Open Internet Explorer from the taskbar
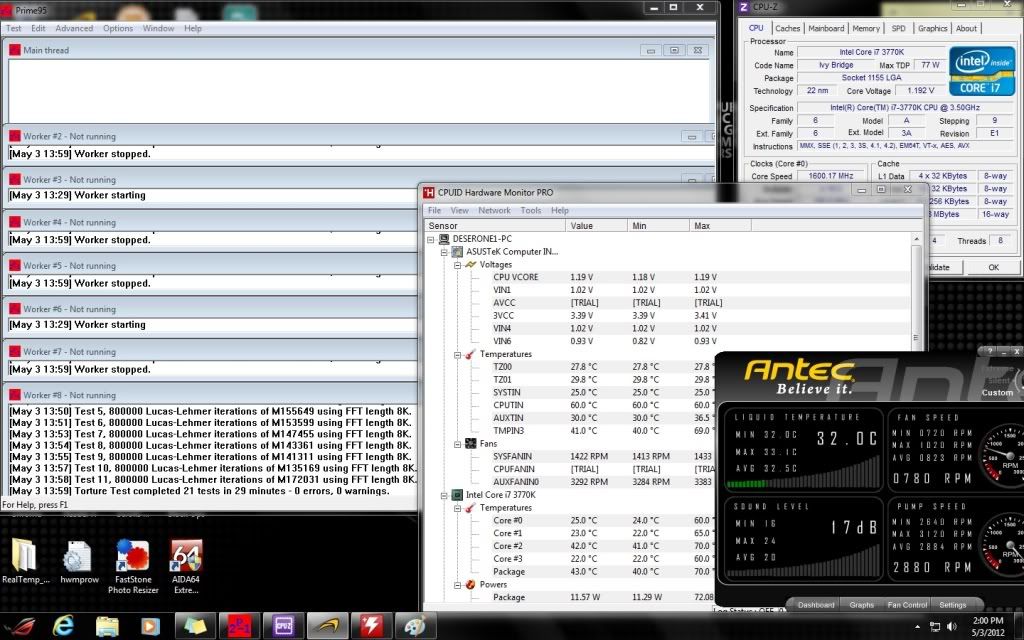 coord(63,627)
